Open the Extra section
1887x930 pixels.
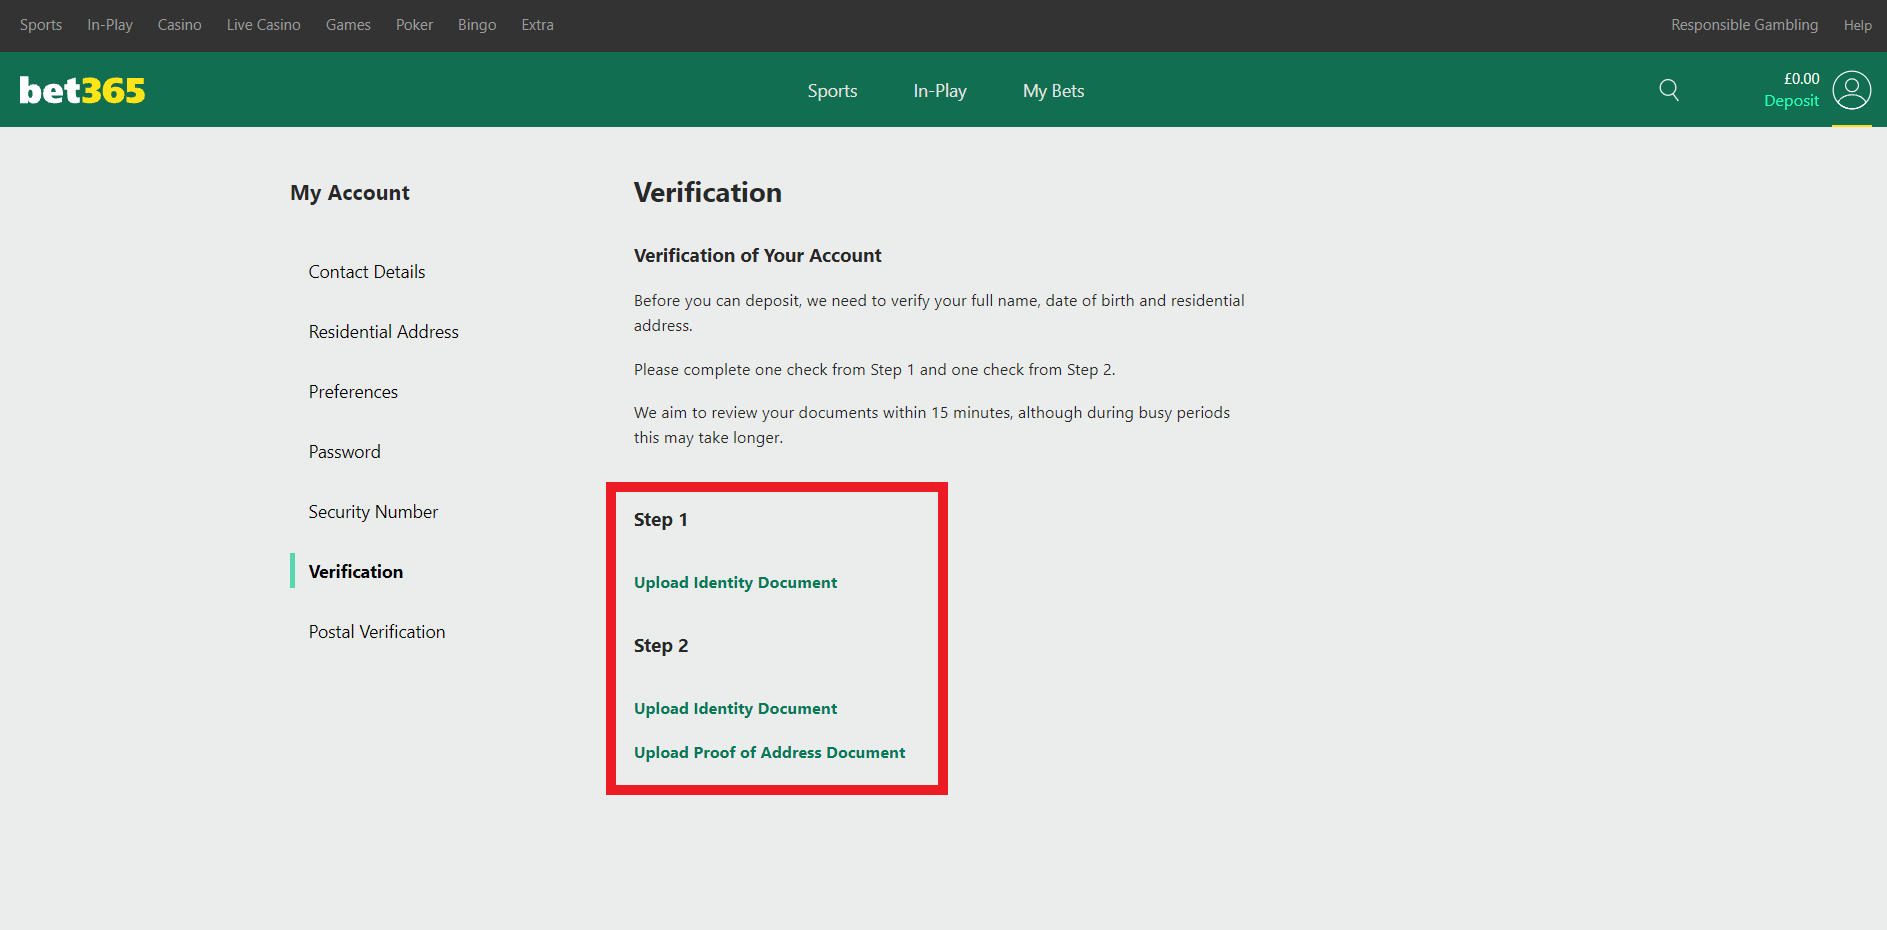point(538,25)
